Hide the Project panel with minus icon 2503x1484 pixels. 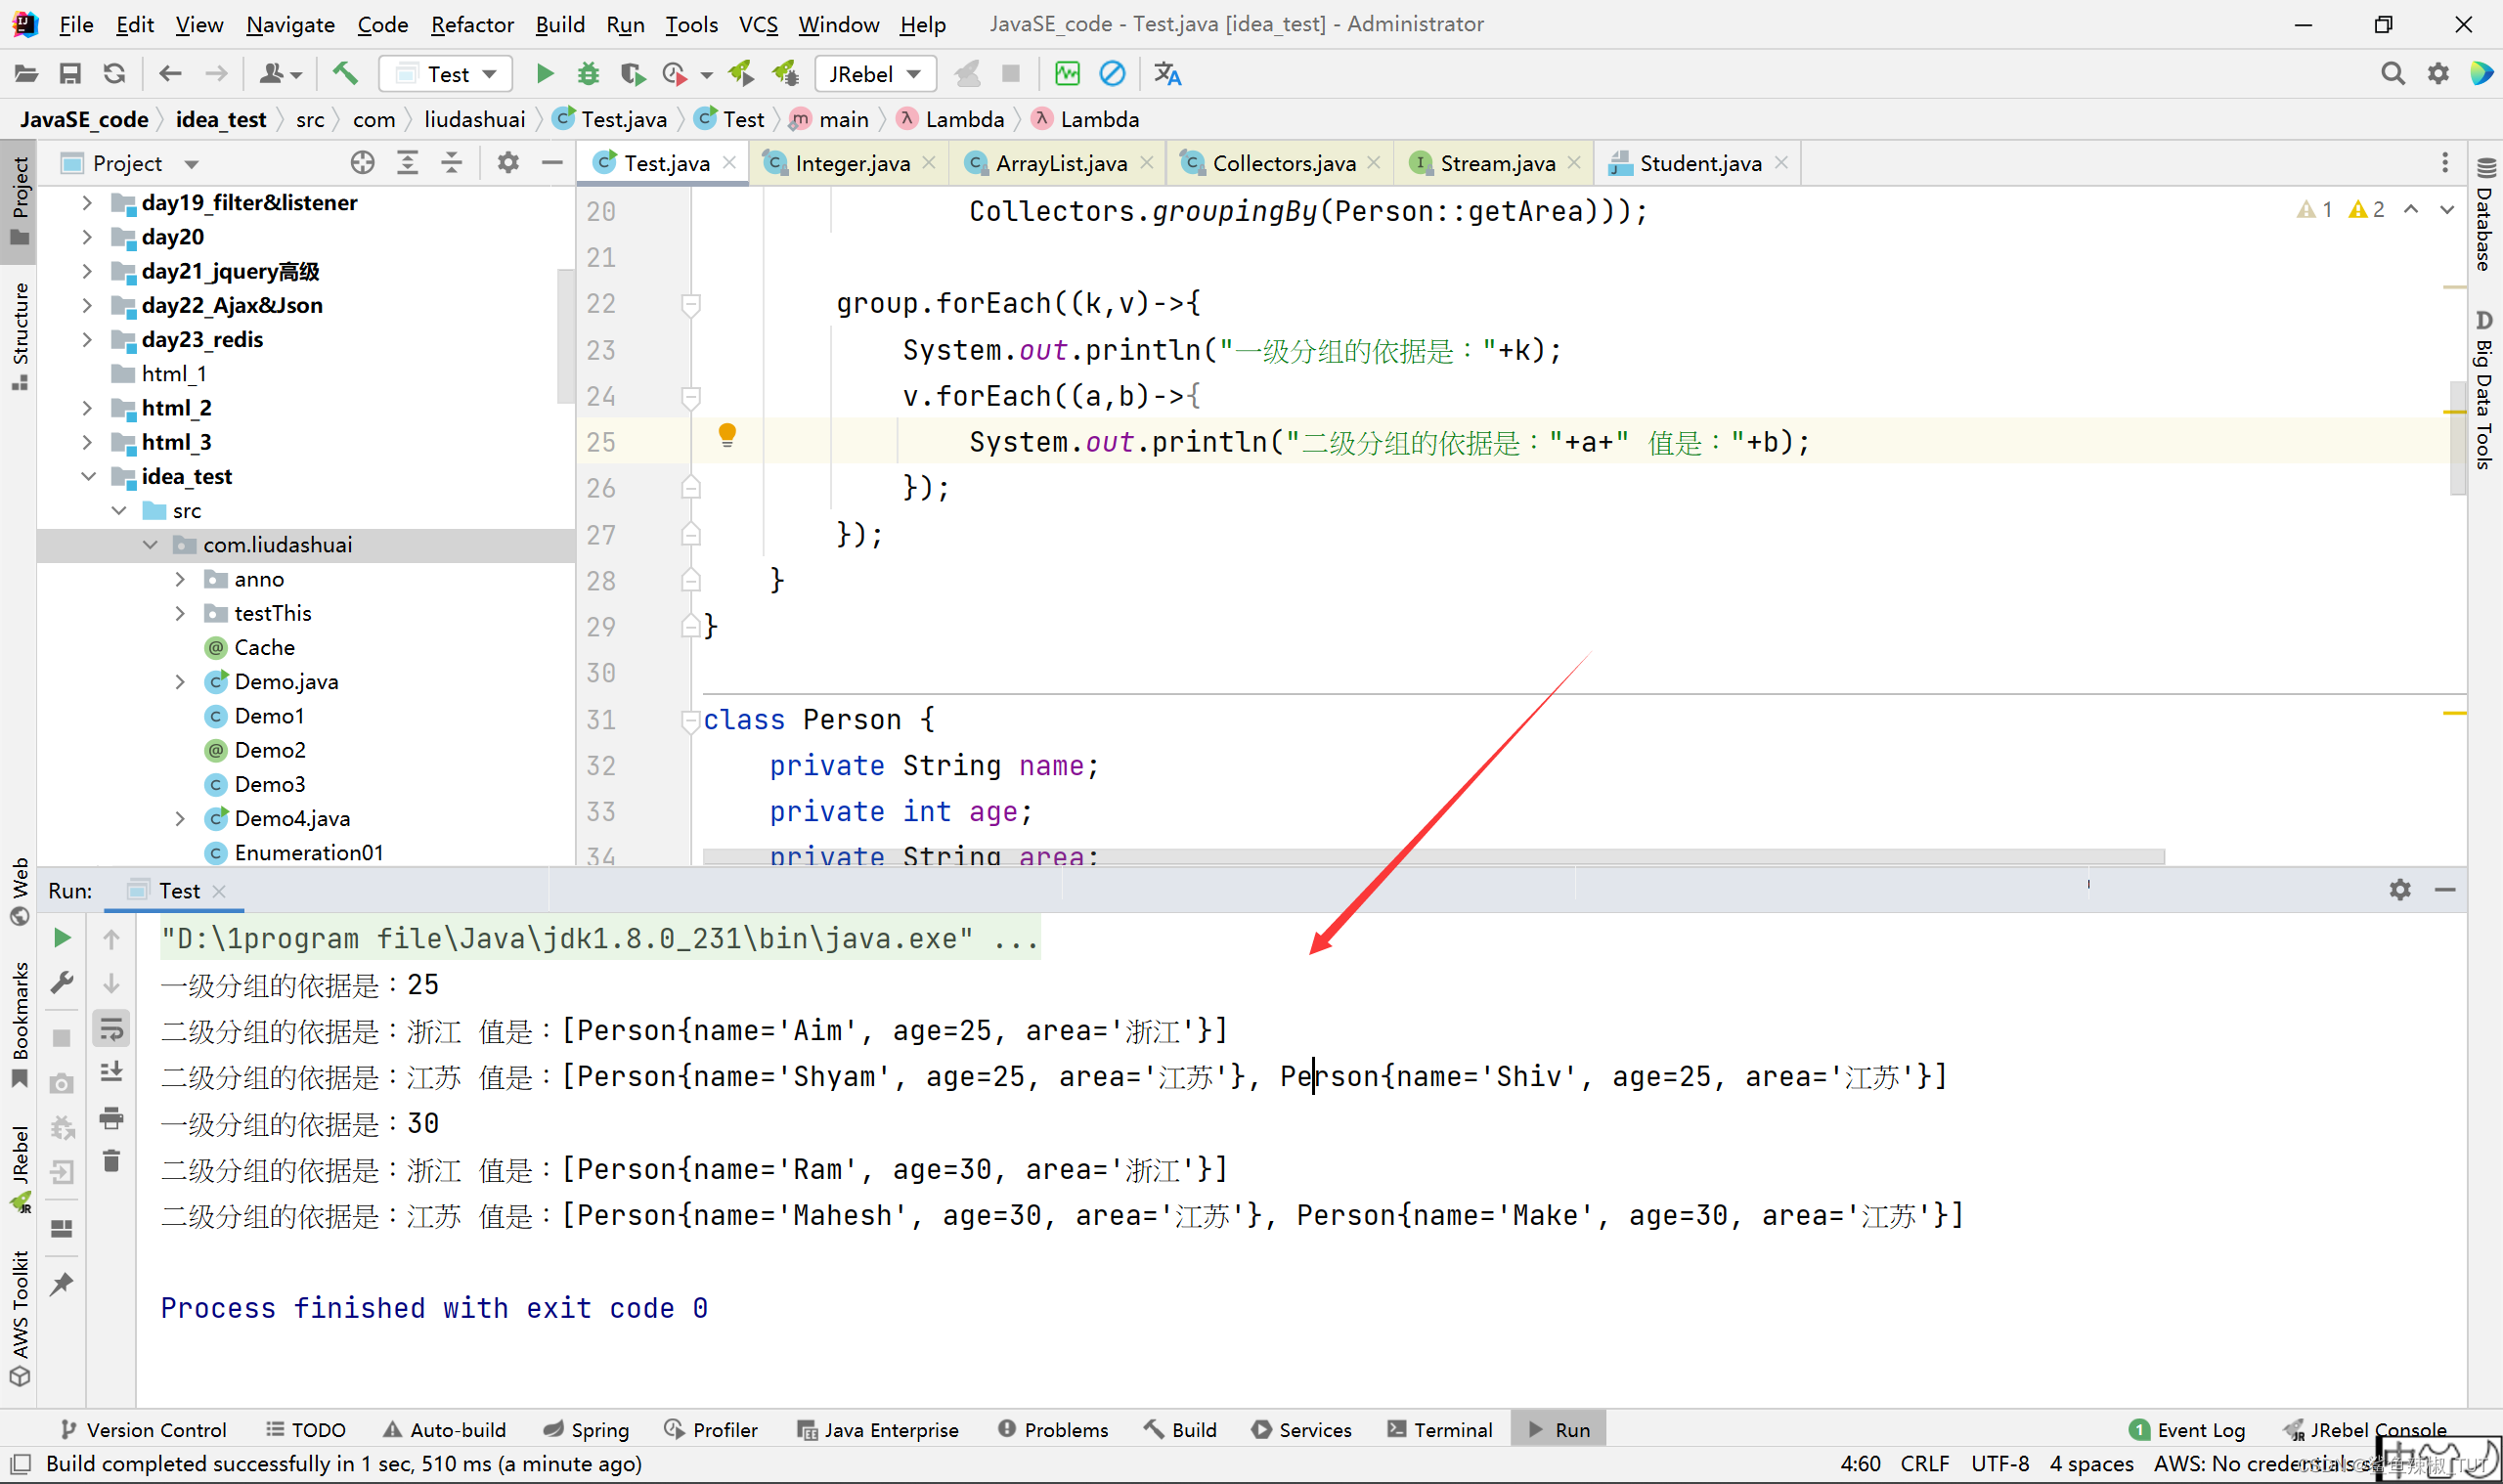[x=552, y=163]
